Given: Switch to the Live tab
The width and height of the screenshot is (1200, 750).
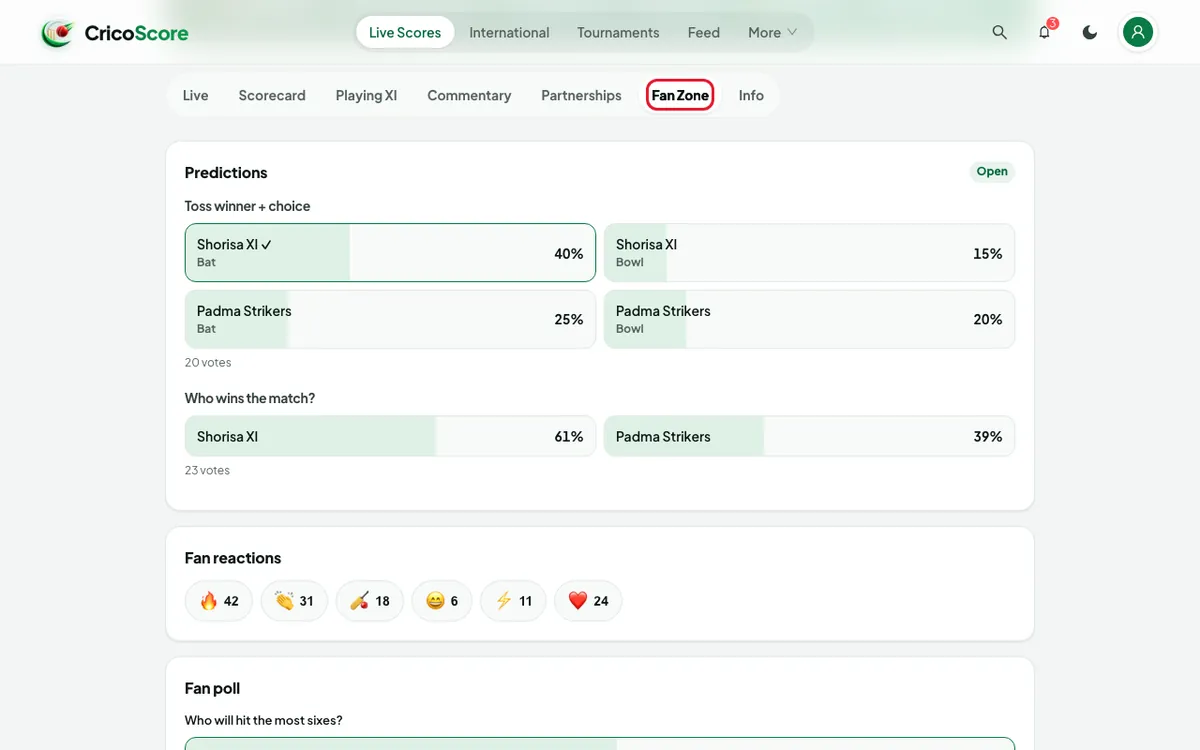Looking at the screenshot, I should (x=196, y=95).
